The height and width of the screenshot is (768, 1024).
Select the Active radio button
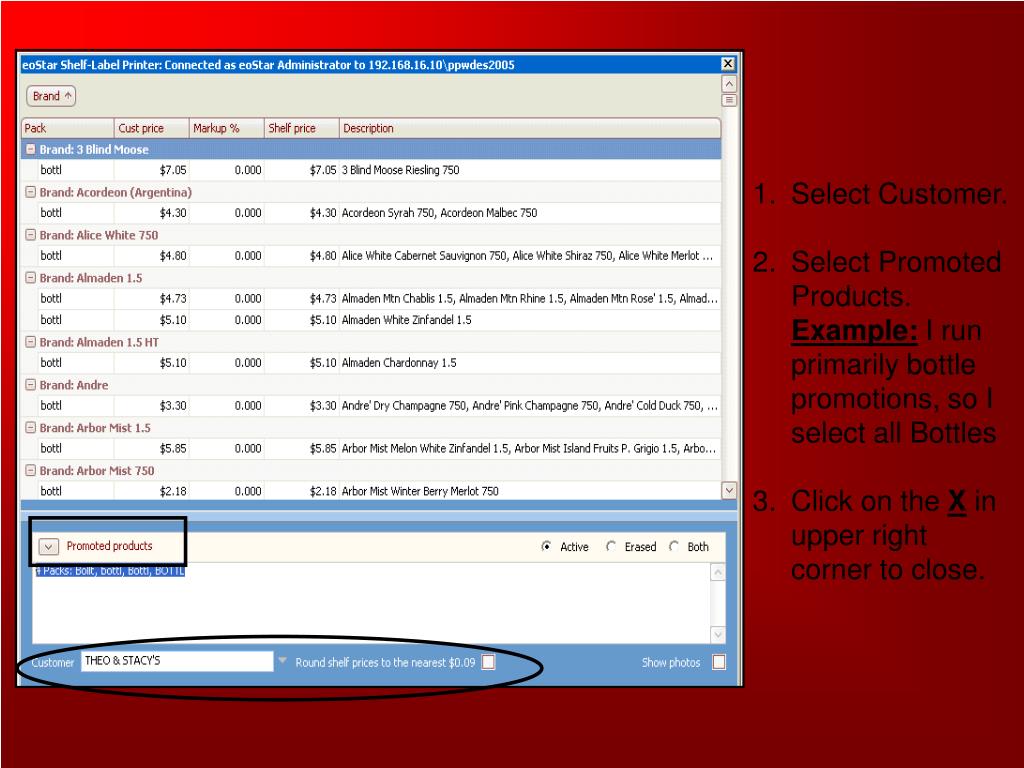(546, 547)
